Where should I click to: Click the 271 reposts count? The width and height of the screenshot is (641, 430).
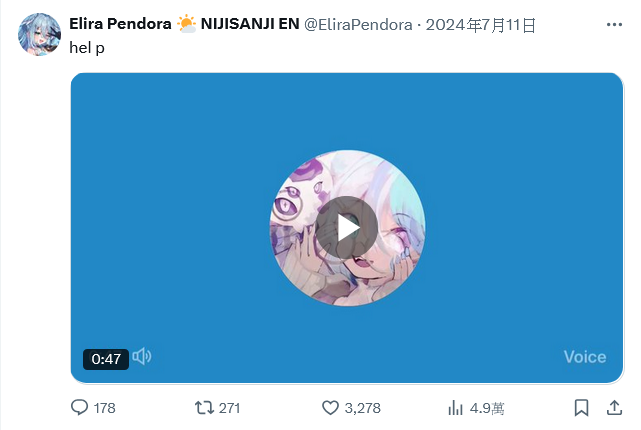click(229, 408)
